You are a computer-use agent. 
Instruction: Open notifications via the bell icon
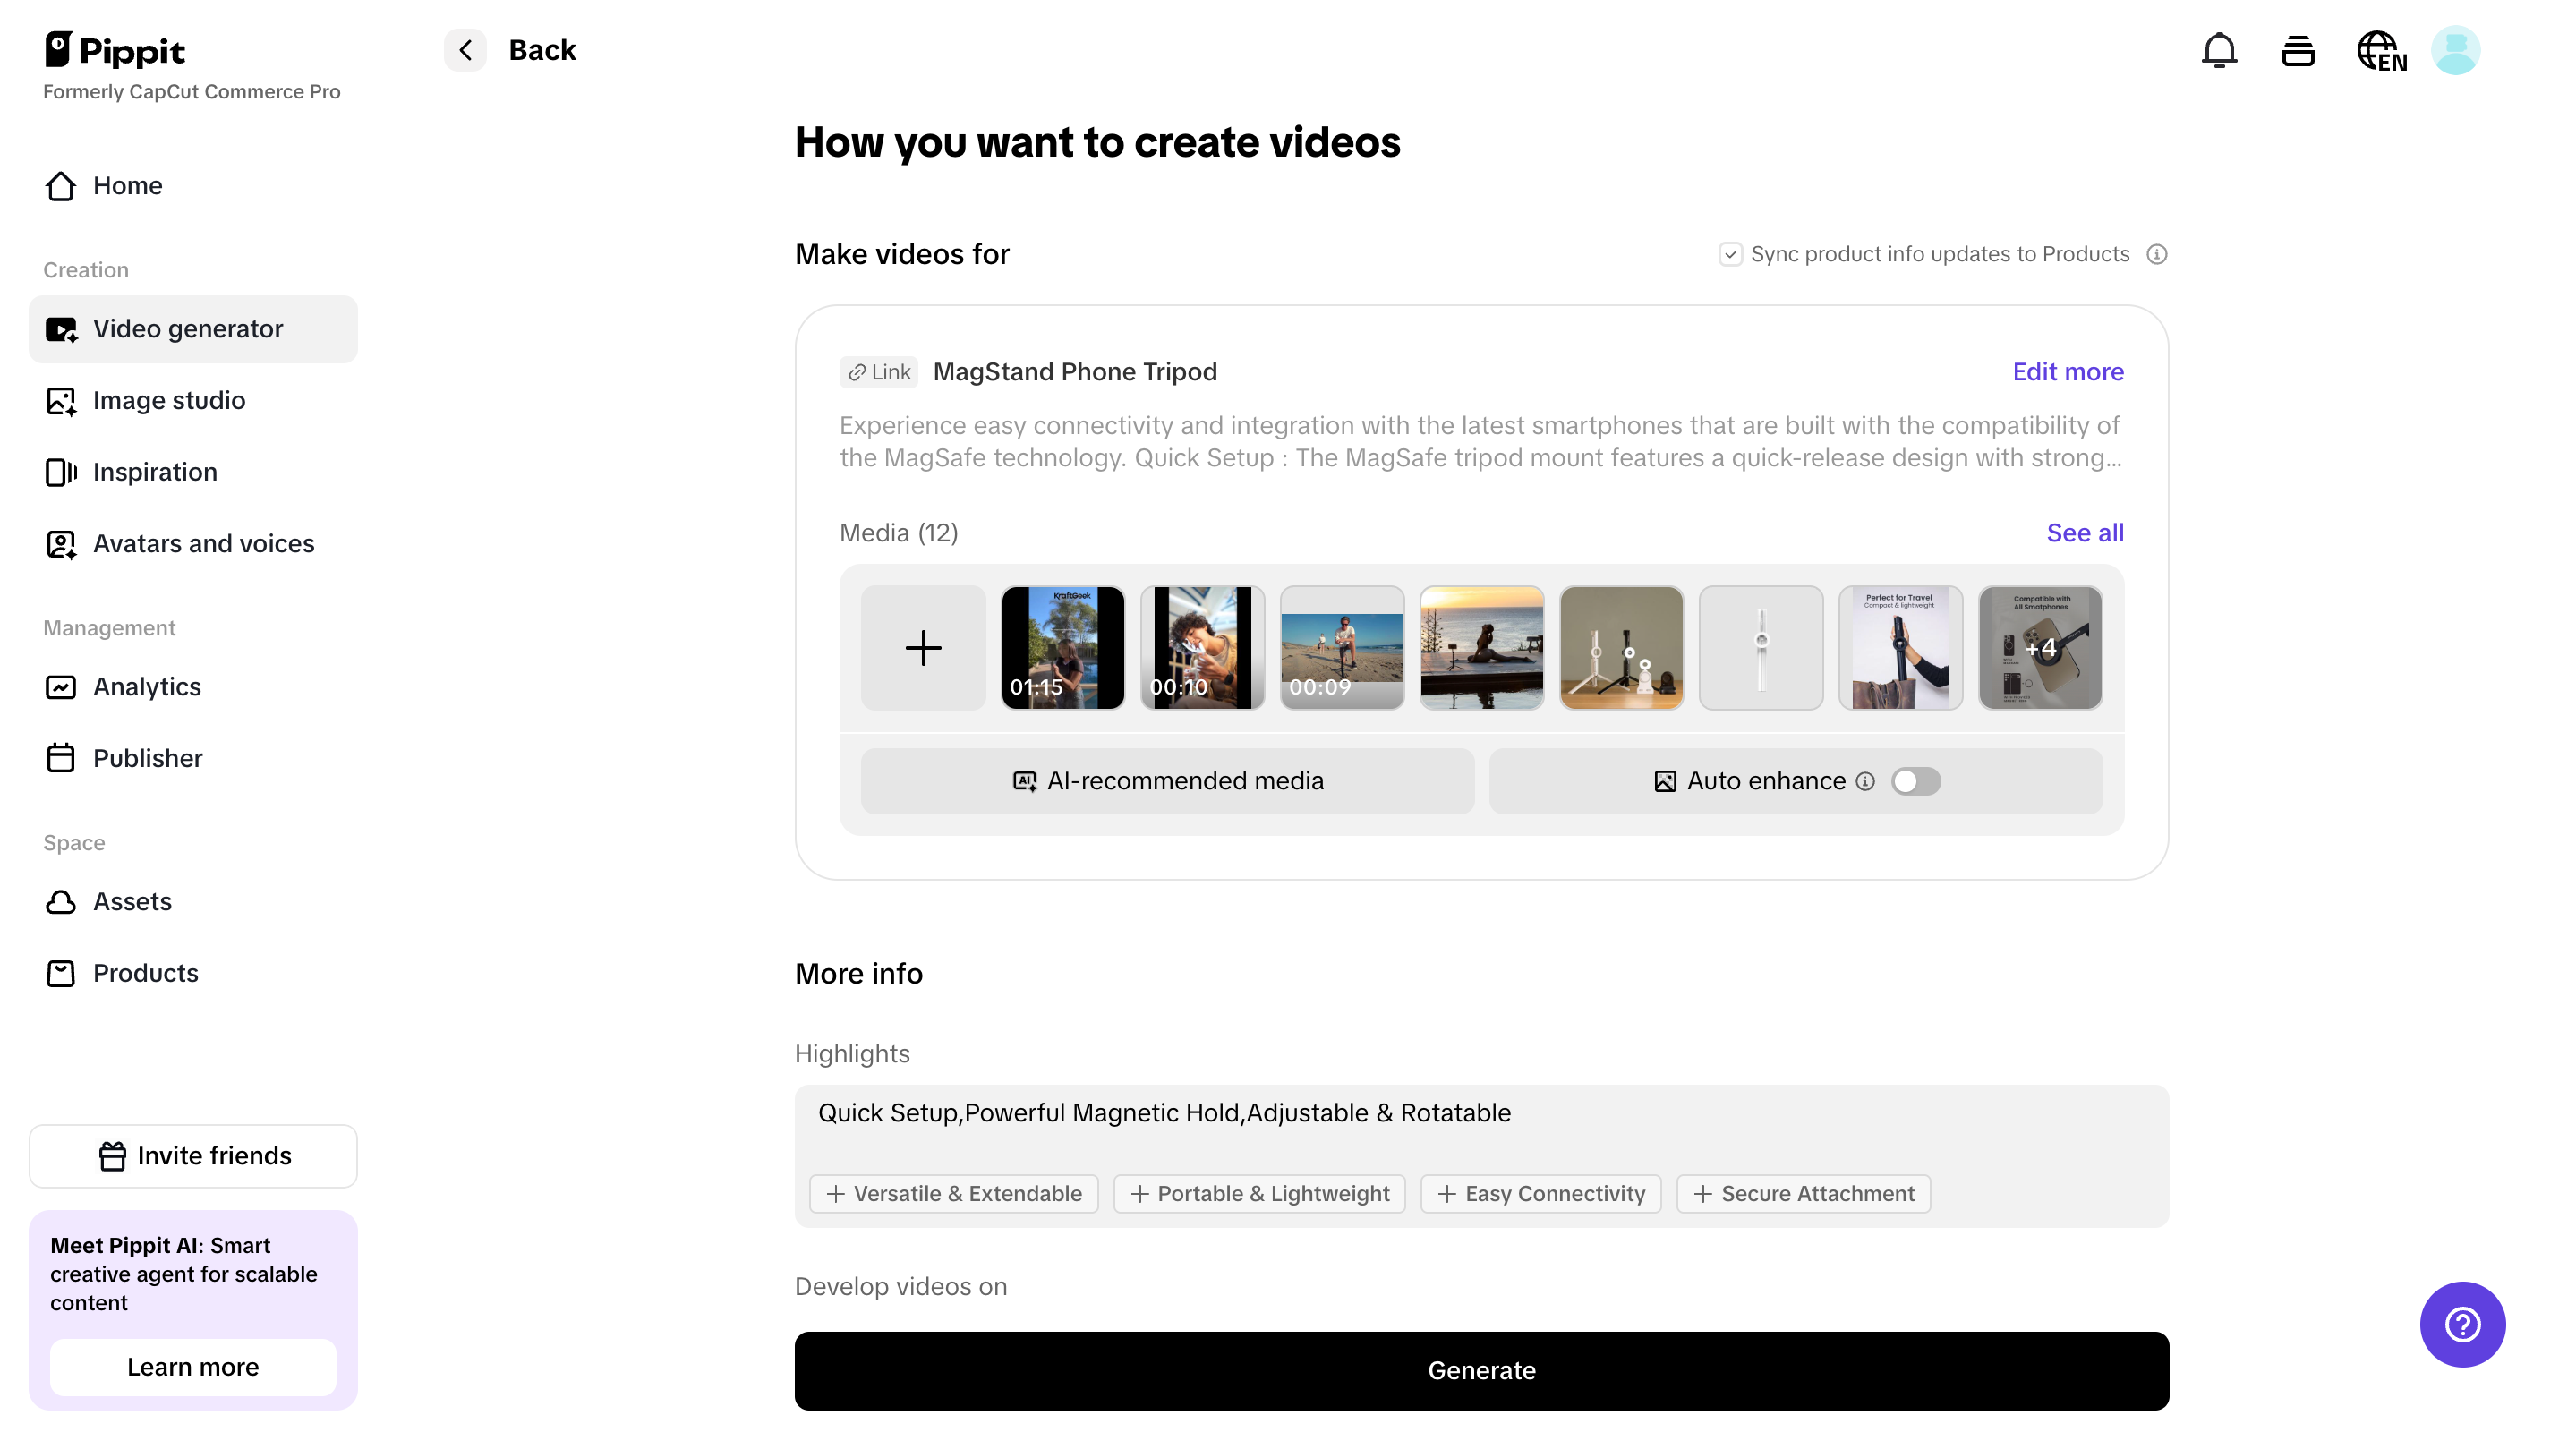[2220, 49]
